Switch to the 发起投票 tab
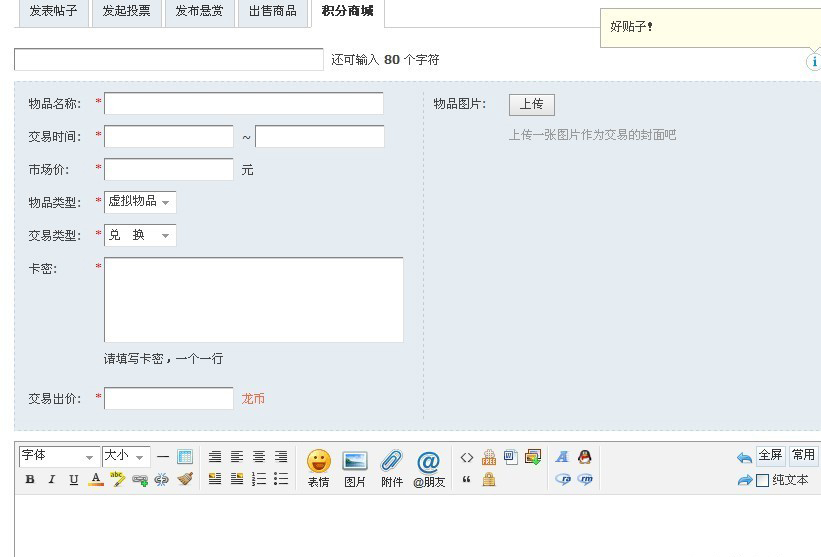Image resolution: width=821 pixels, height=557 pixels. pyautogui.click(x=126, y=11)
